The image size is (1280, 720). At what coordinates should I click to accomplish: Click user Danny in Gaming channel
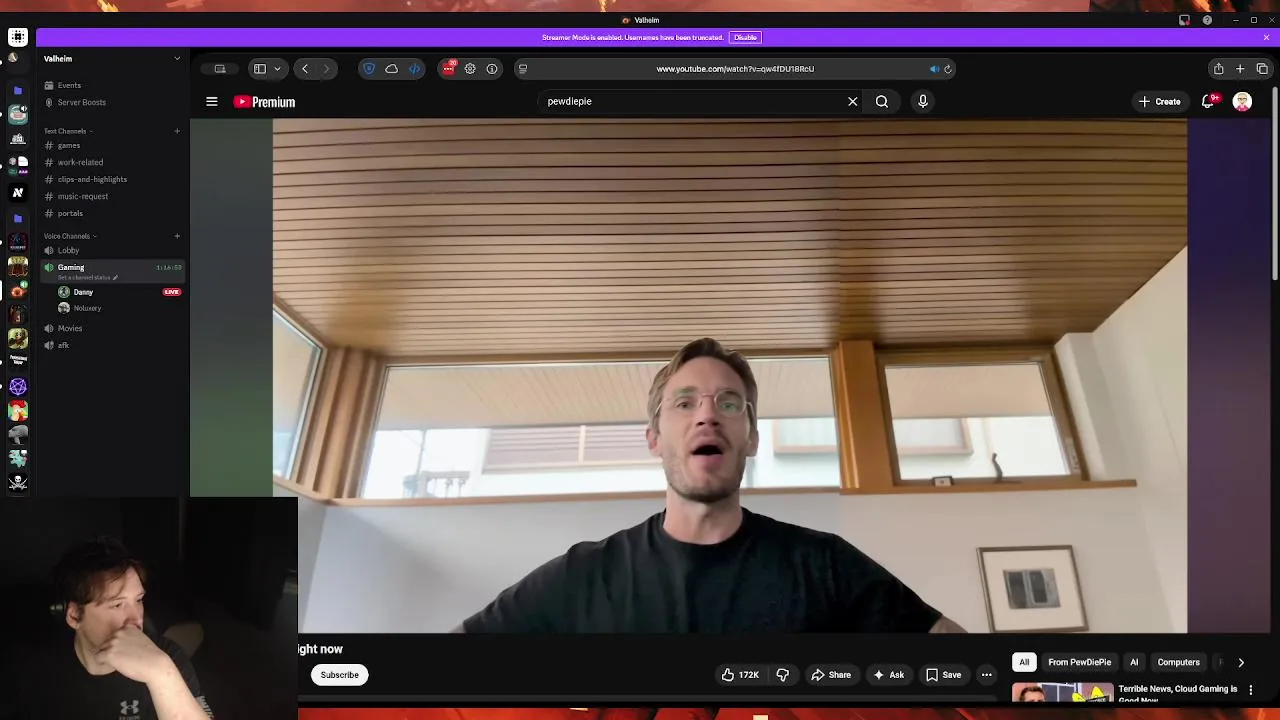click(x=83, y=292)
